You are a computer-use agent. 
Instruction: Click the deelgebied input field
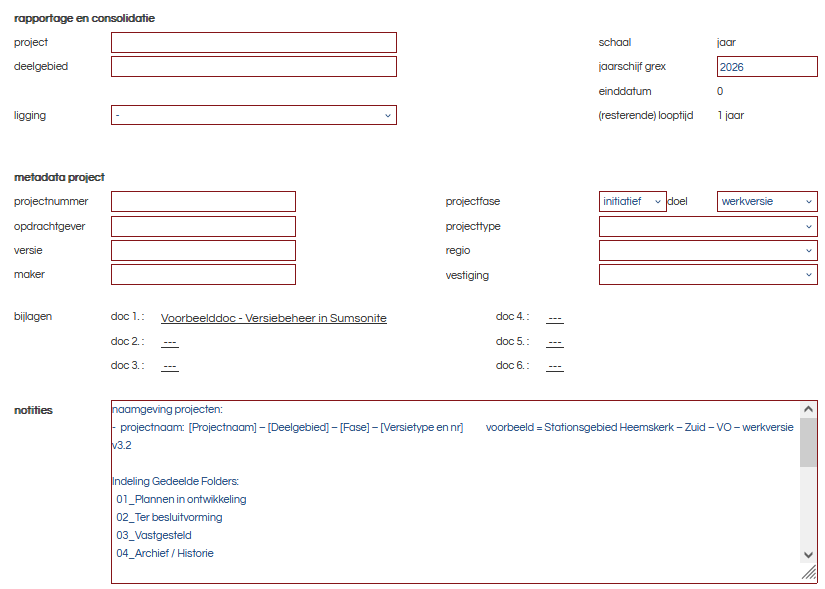(252, 66)
